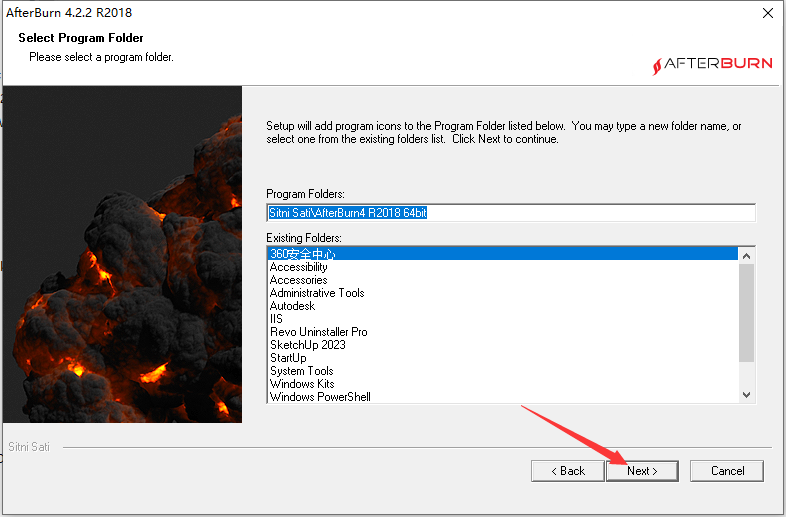This screenshot has height=517, width=786.
Task: Choose System Tools in the list
Action: [503, 371]
